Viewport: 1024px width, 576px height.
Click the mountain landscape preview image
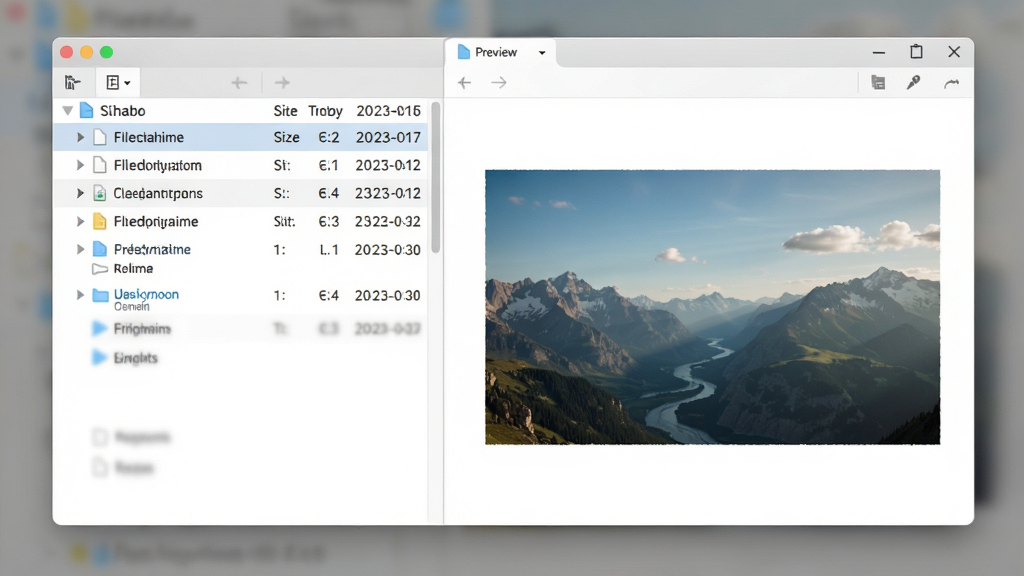(x=712, y=307)
